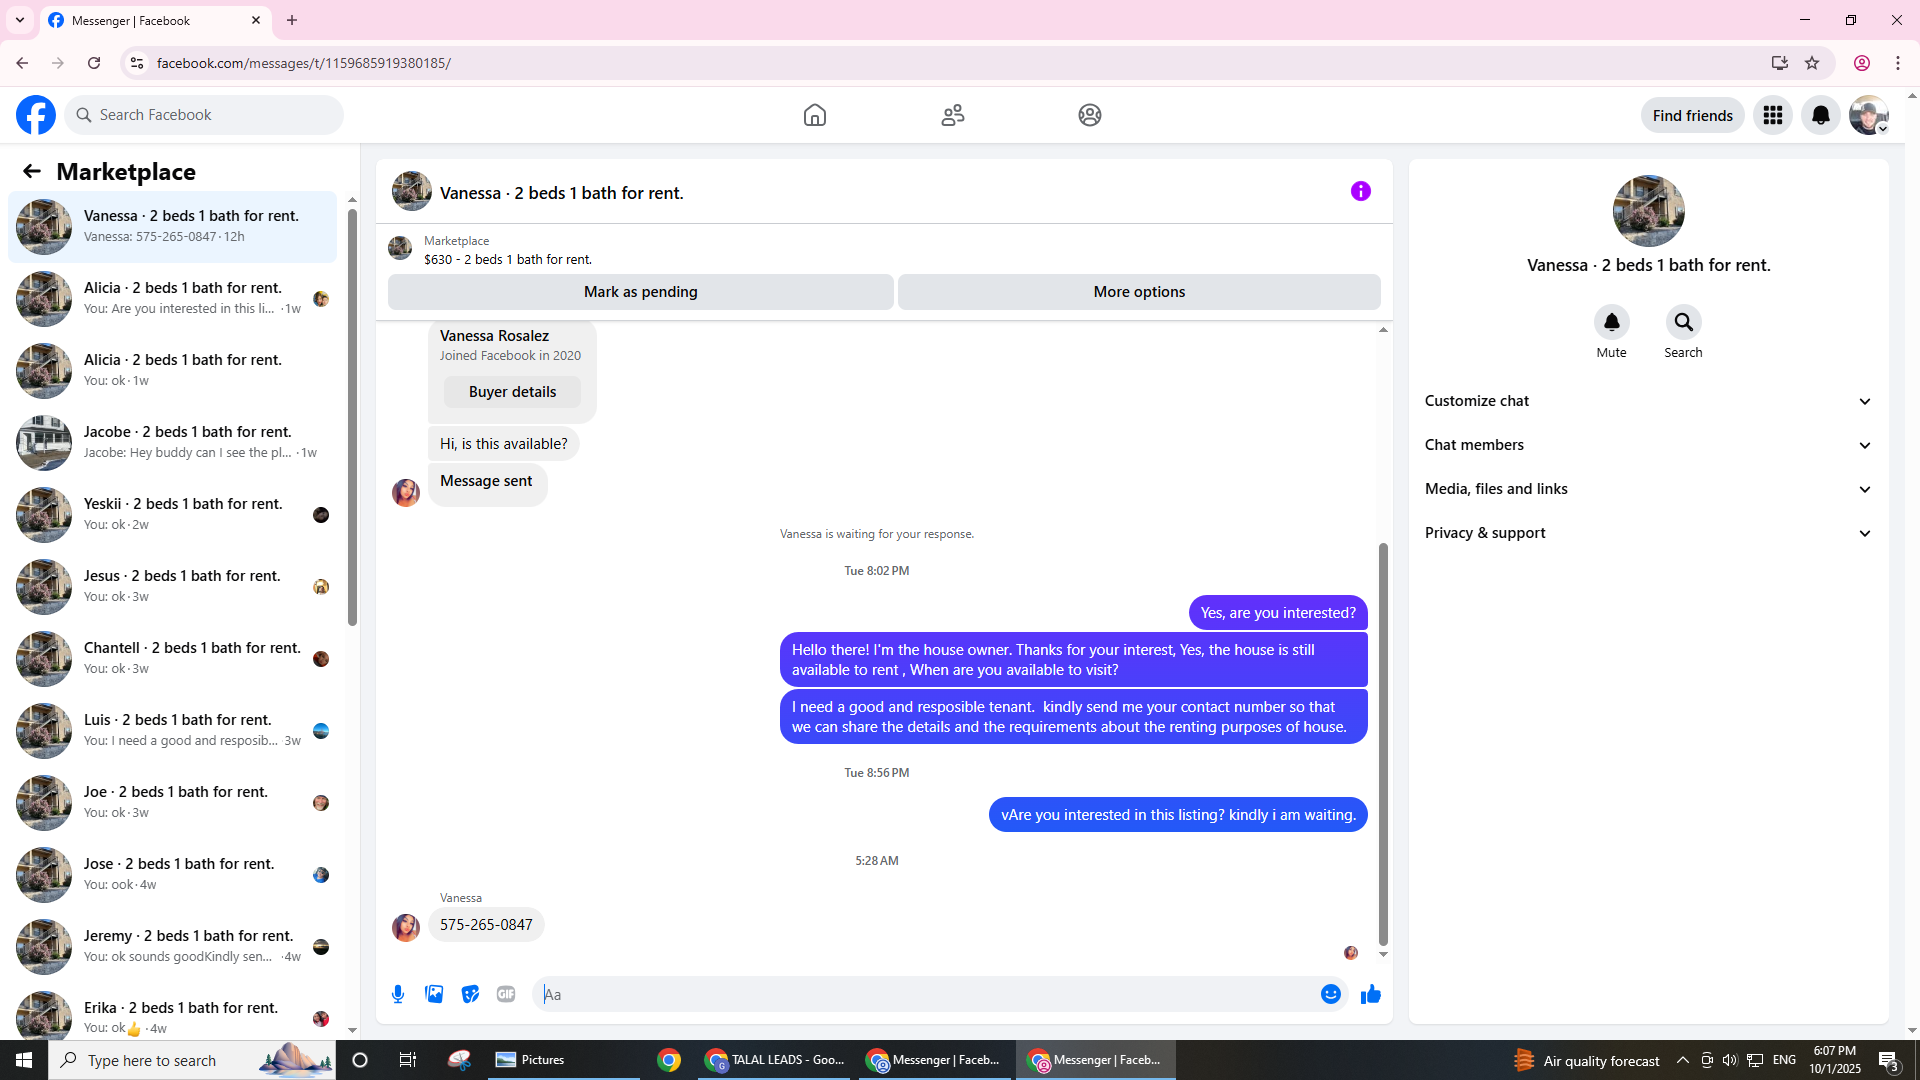Screen dimensions: 1920x1080
Task: Open Facebook menu grid icon
Action: [1773, 115]
